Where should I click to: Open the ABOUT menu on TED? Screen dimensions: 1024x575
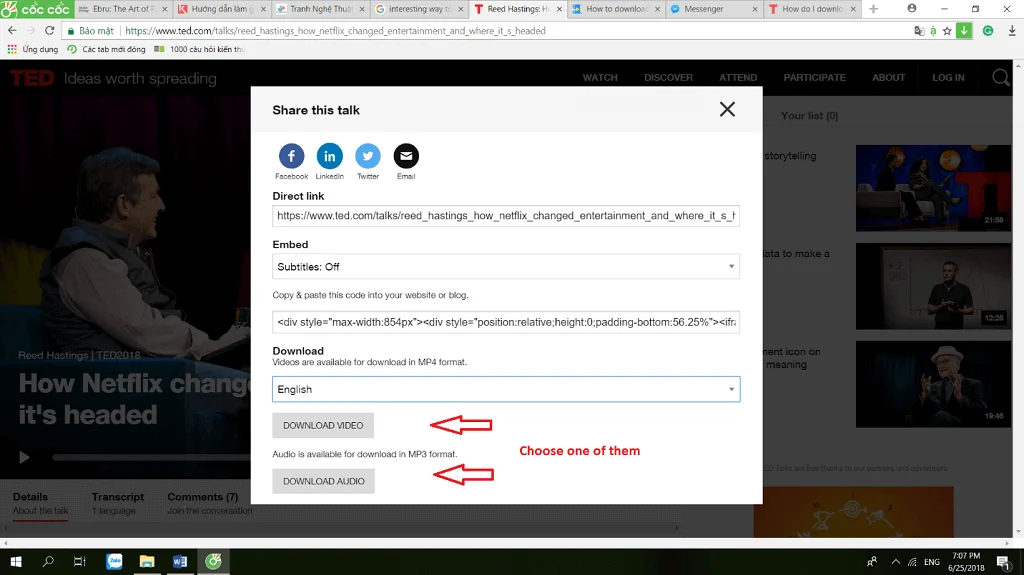(888, 78)
